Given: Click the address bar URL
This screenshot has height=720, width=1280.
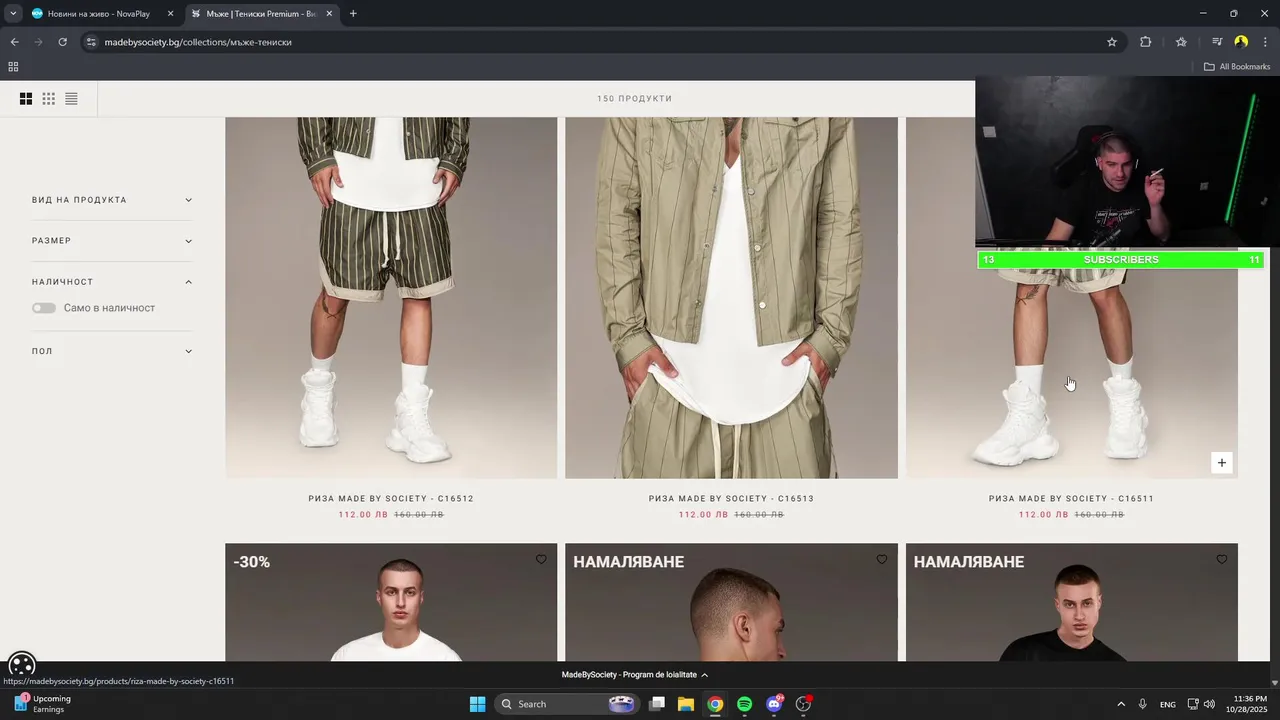Looking at the screenshot, I should coord(198,42).
